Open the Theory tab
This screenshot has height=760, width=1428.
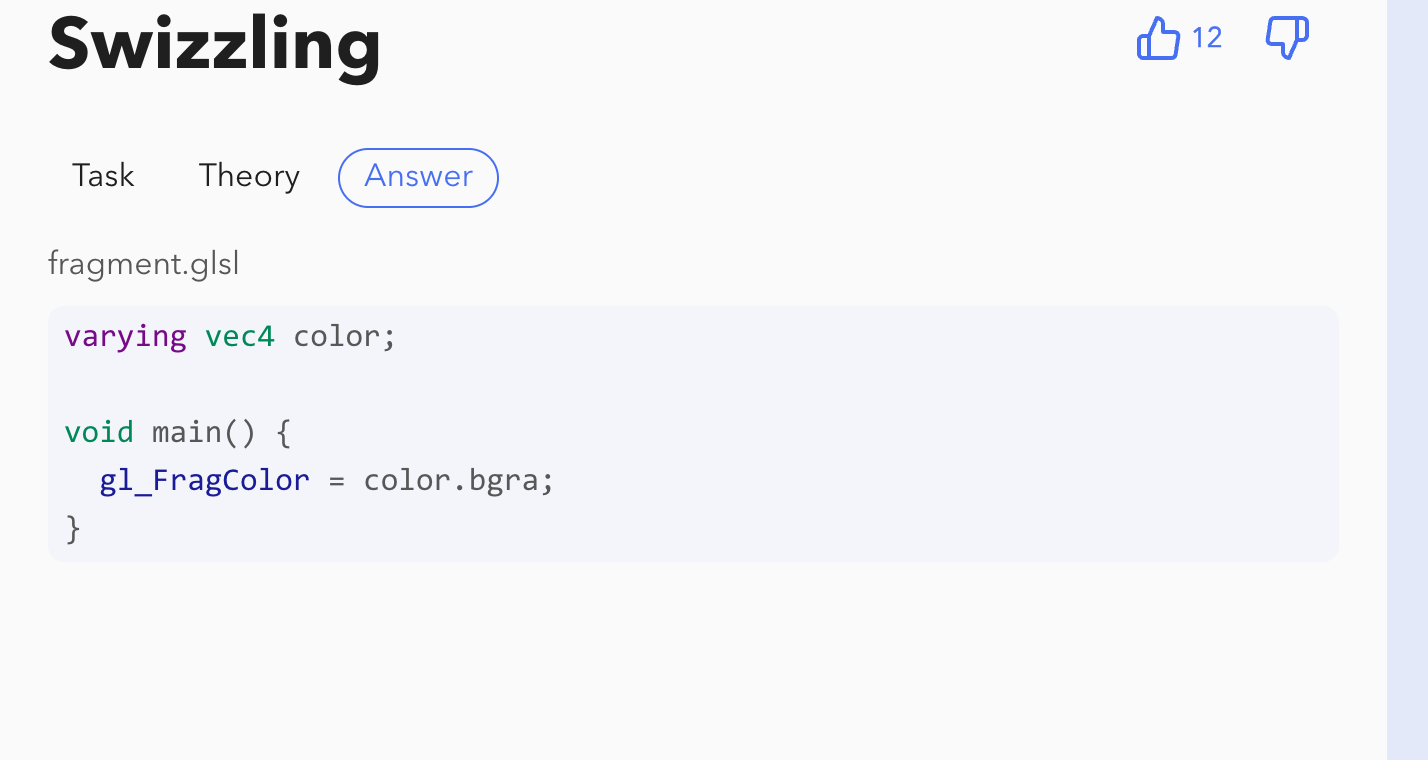pos(249,176)
